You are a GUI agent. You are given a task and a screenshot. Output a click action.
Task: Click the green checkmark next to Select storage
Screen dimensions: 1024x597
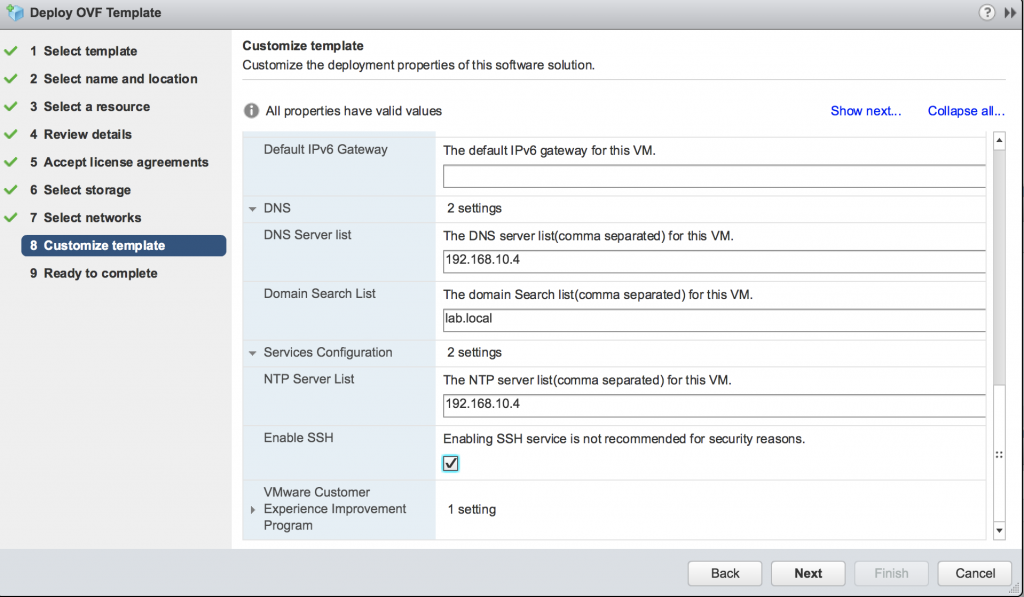11,190
